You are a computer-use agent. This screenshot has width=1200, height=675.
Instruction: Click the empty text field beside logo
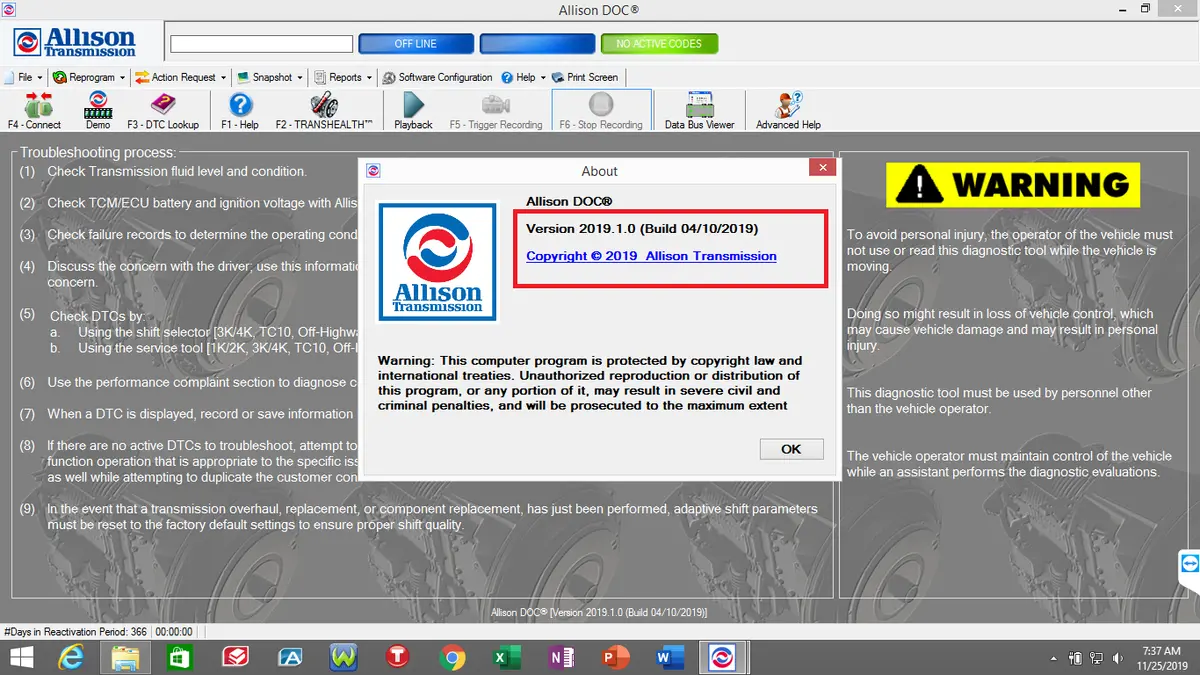click(x=262, y=44)
